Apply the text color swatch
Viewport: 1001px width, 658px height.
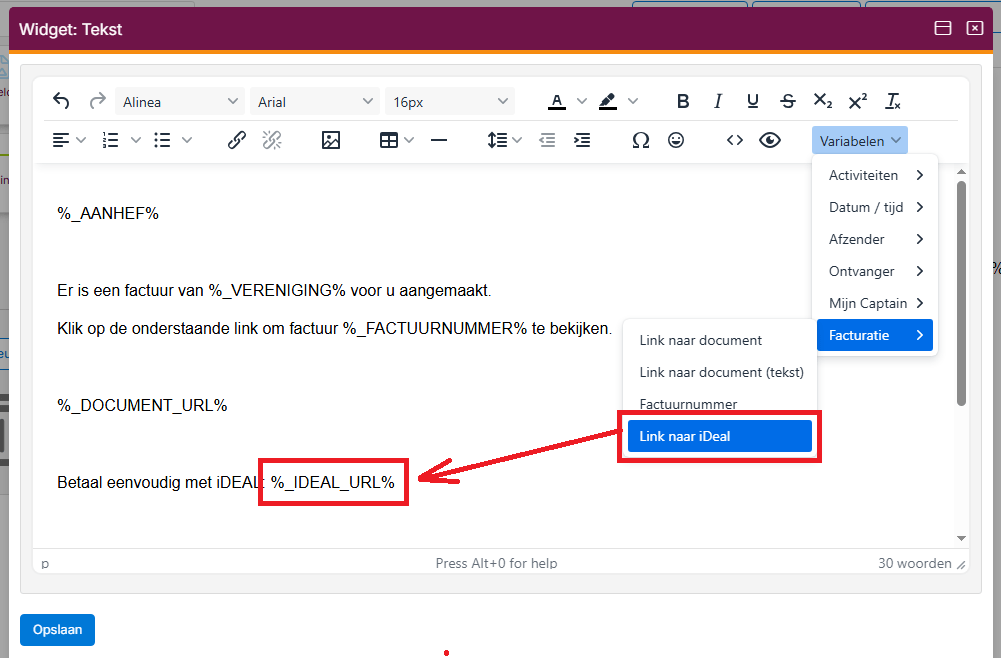pos(557,101)
